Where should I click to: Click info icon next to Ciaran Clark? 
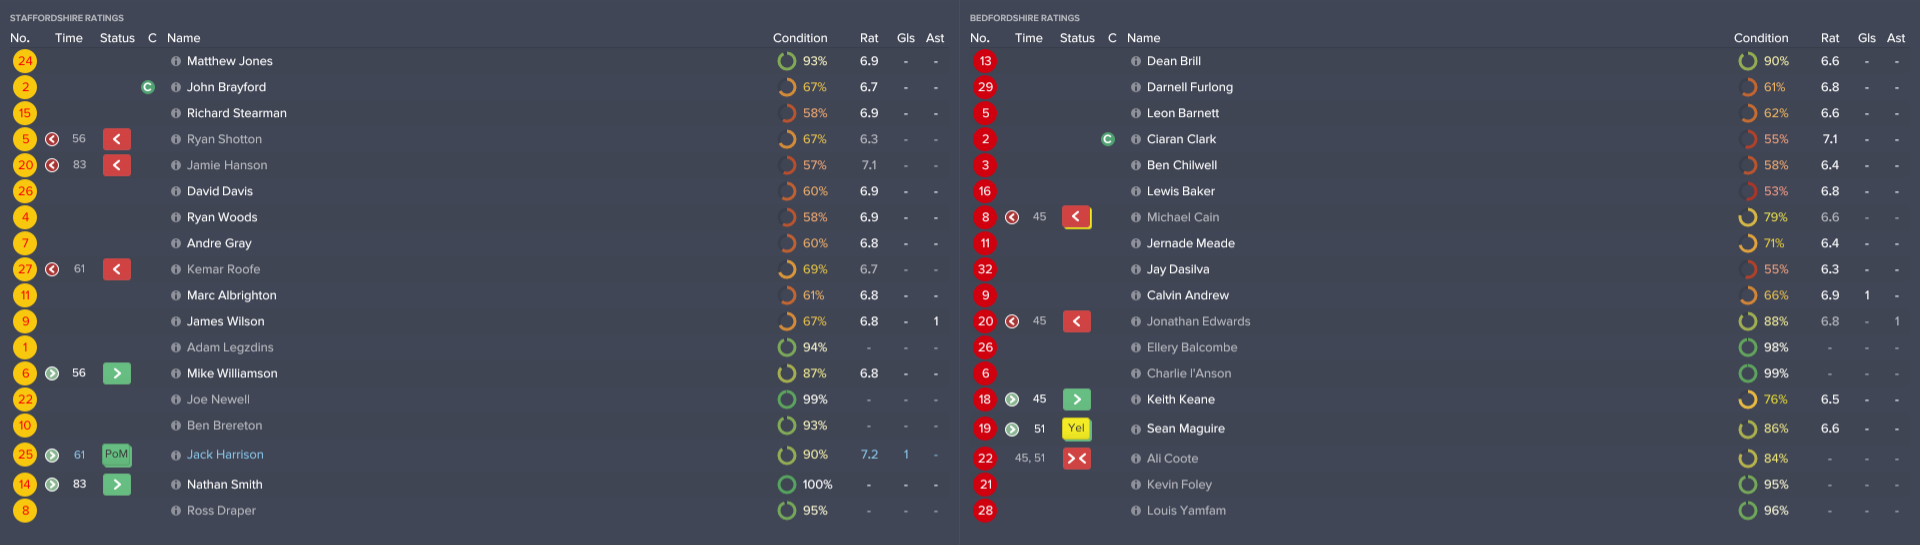[1136, 139]
